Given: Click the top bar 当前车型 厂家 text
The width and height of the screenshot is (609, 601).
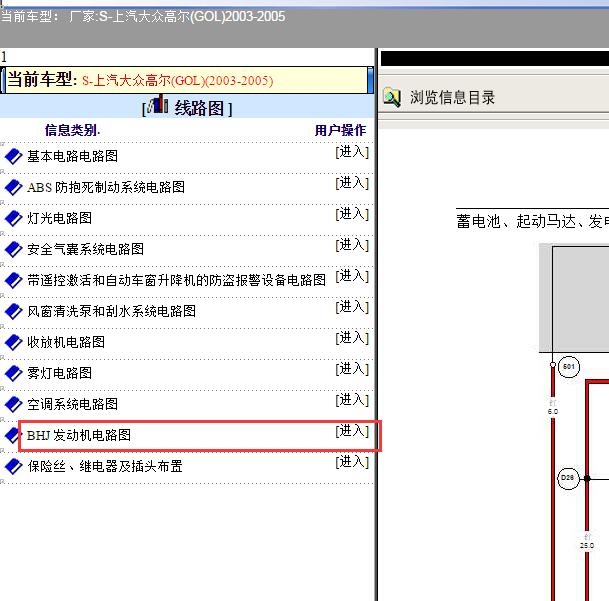Looking at the screenshot, I should (143, 17).
